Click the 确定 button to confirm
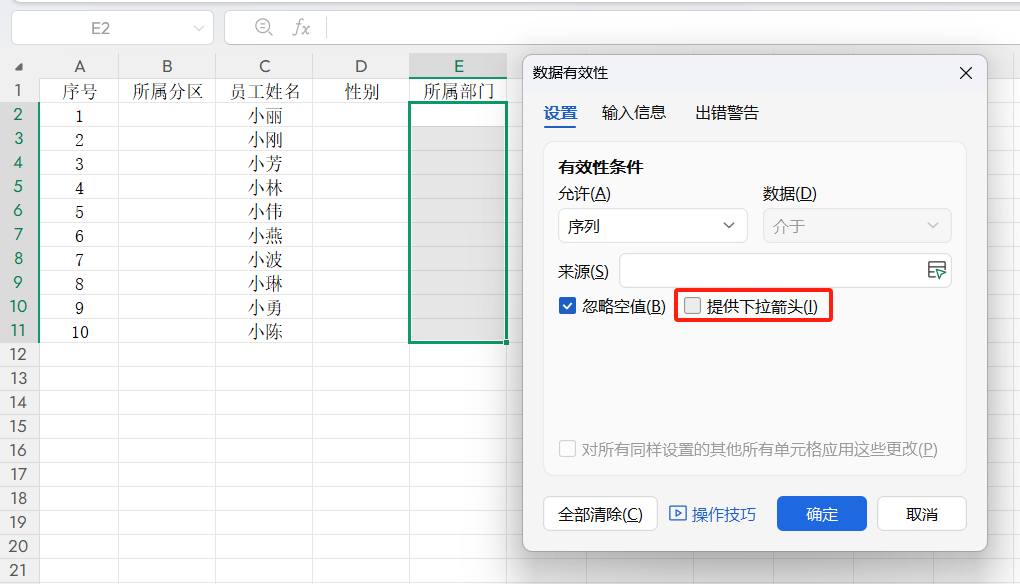This screenshot has height=584, width=1020. point(821,513)
